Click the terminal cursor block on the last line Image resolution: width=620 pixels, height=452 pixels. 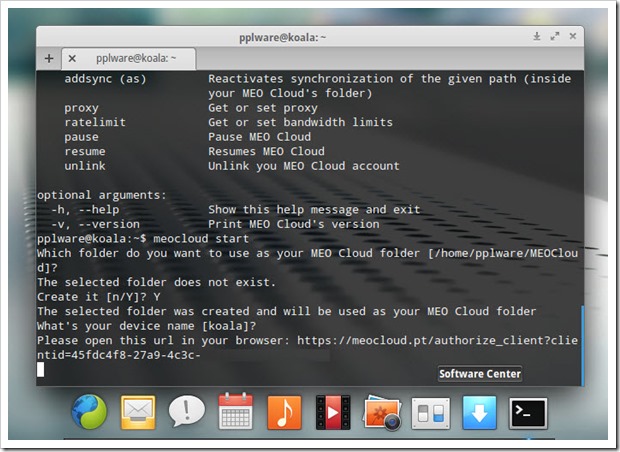(x=41, y=370)
